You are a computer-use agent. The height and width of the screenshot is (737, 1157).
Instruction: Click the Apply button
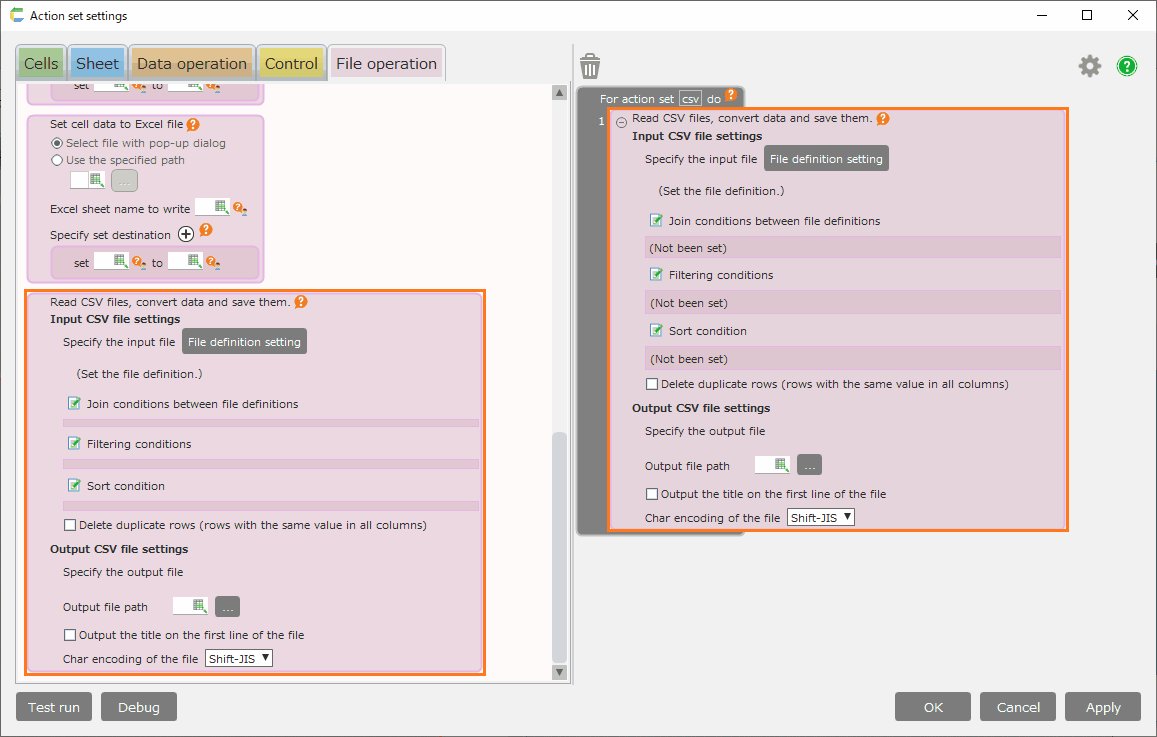coord(1102,707)
